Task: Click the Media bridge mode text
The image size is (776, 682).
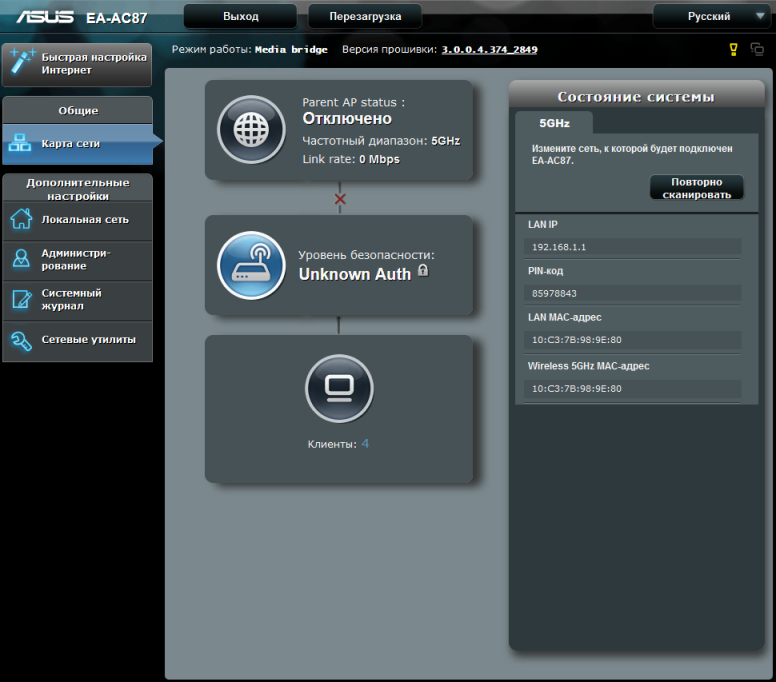Action: coord(291,49)
